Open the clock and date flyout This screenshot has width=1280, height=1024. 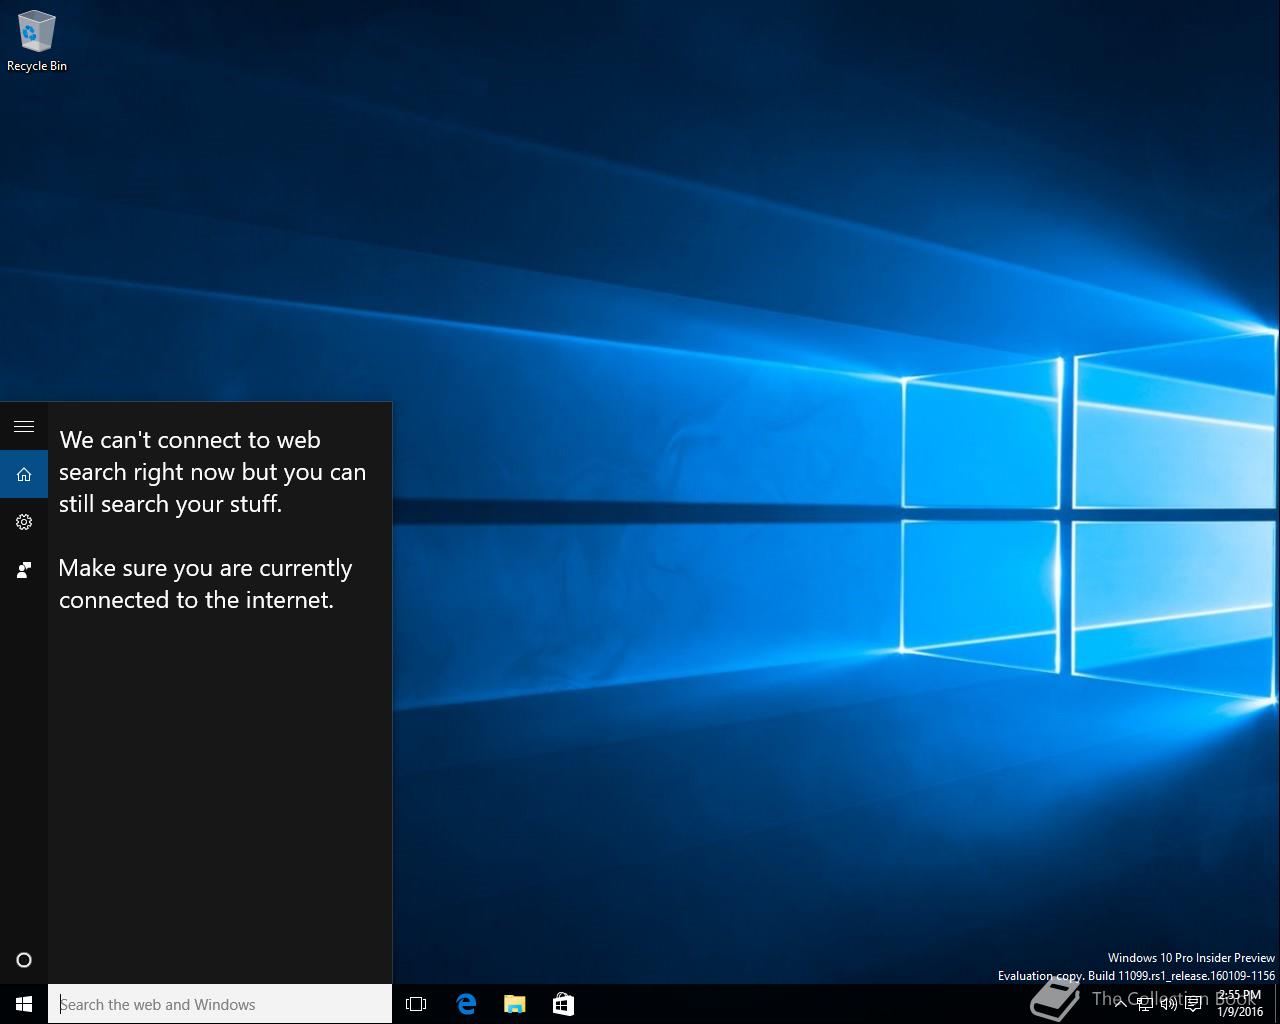point(1240,1004)
